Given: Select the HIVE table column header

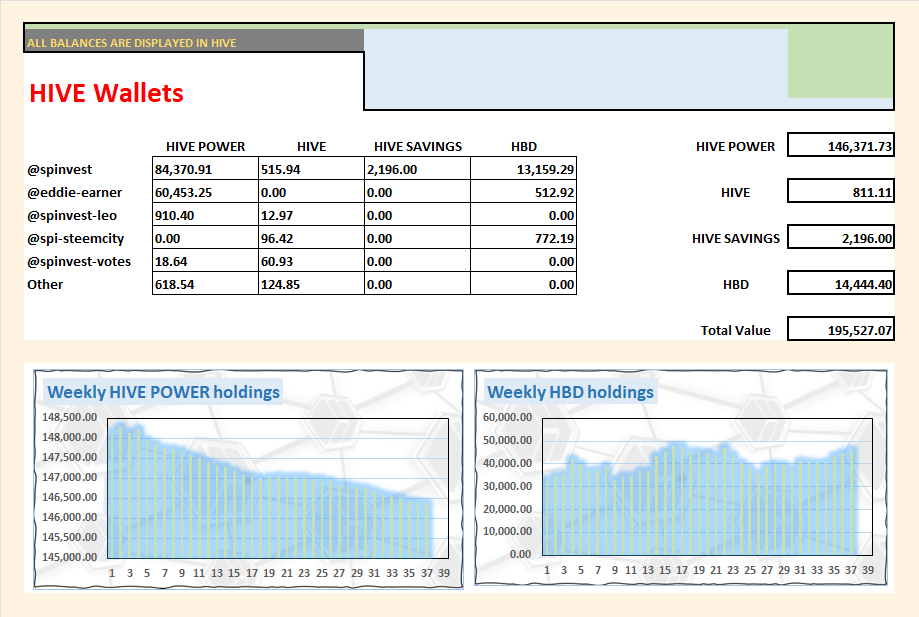Looking at the screenshot, I should [311, 146].
